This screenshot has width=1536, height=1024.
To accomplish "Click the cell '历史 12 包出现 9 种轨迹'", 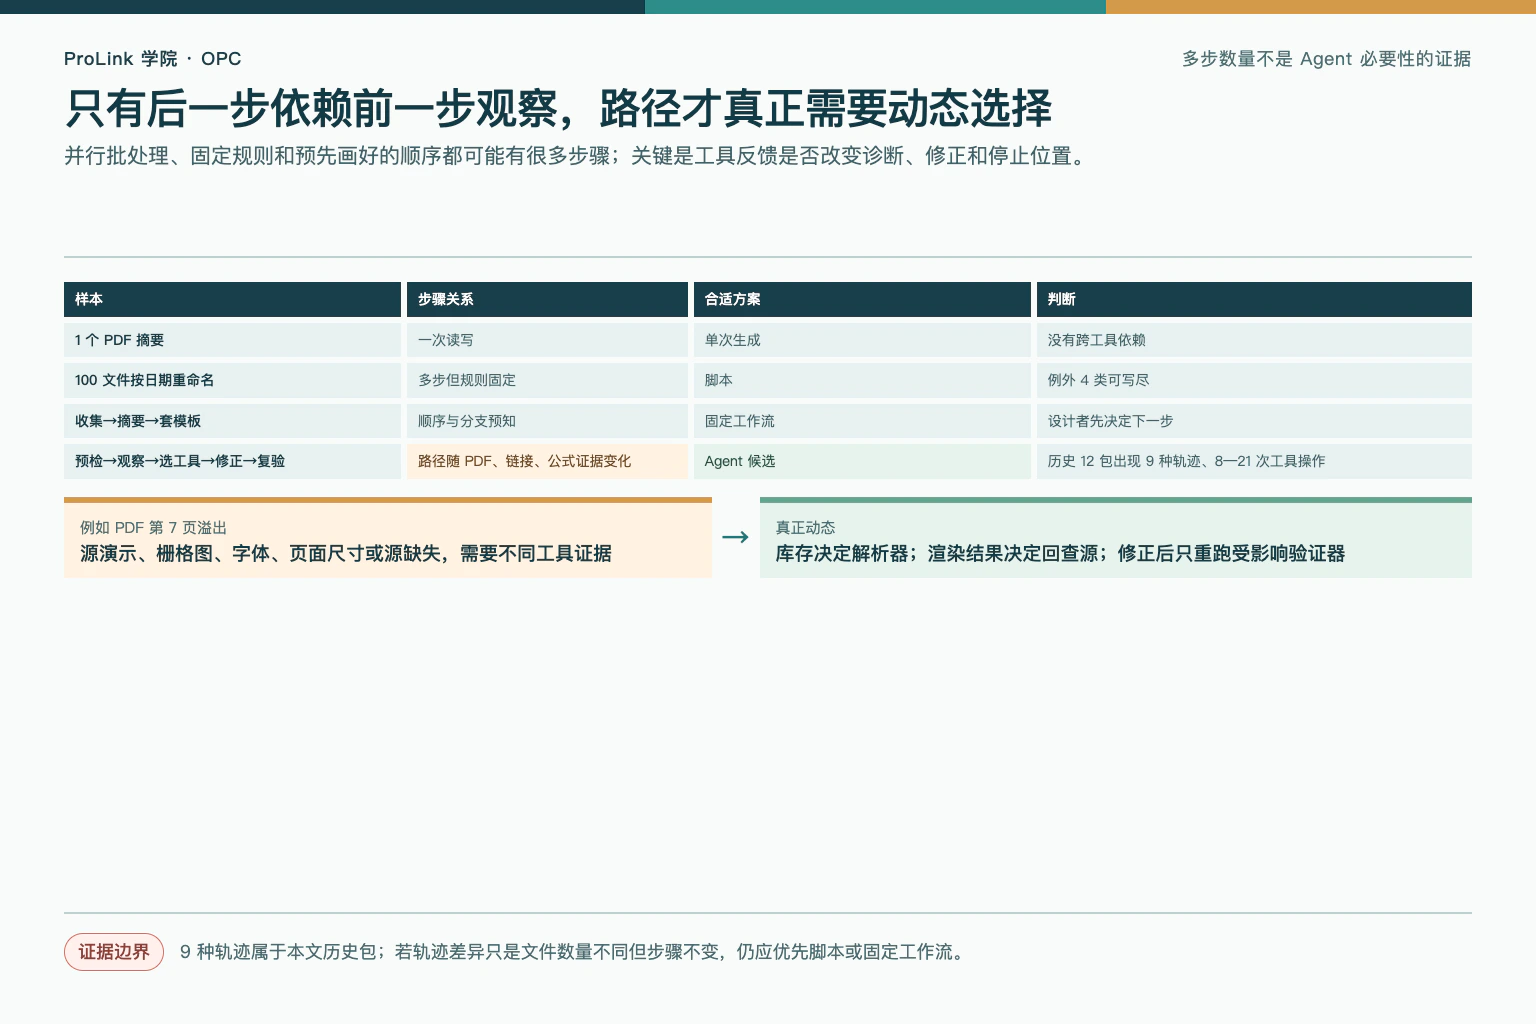I will [1254, 461].
